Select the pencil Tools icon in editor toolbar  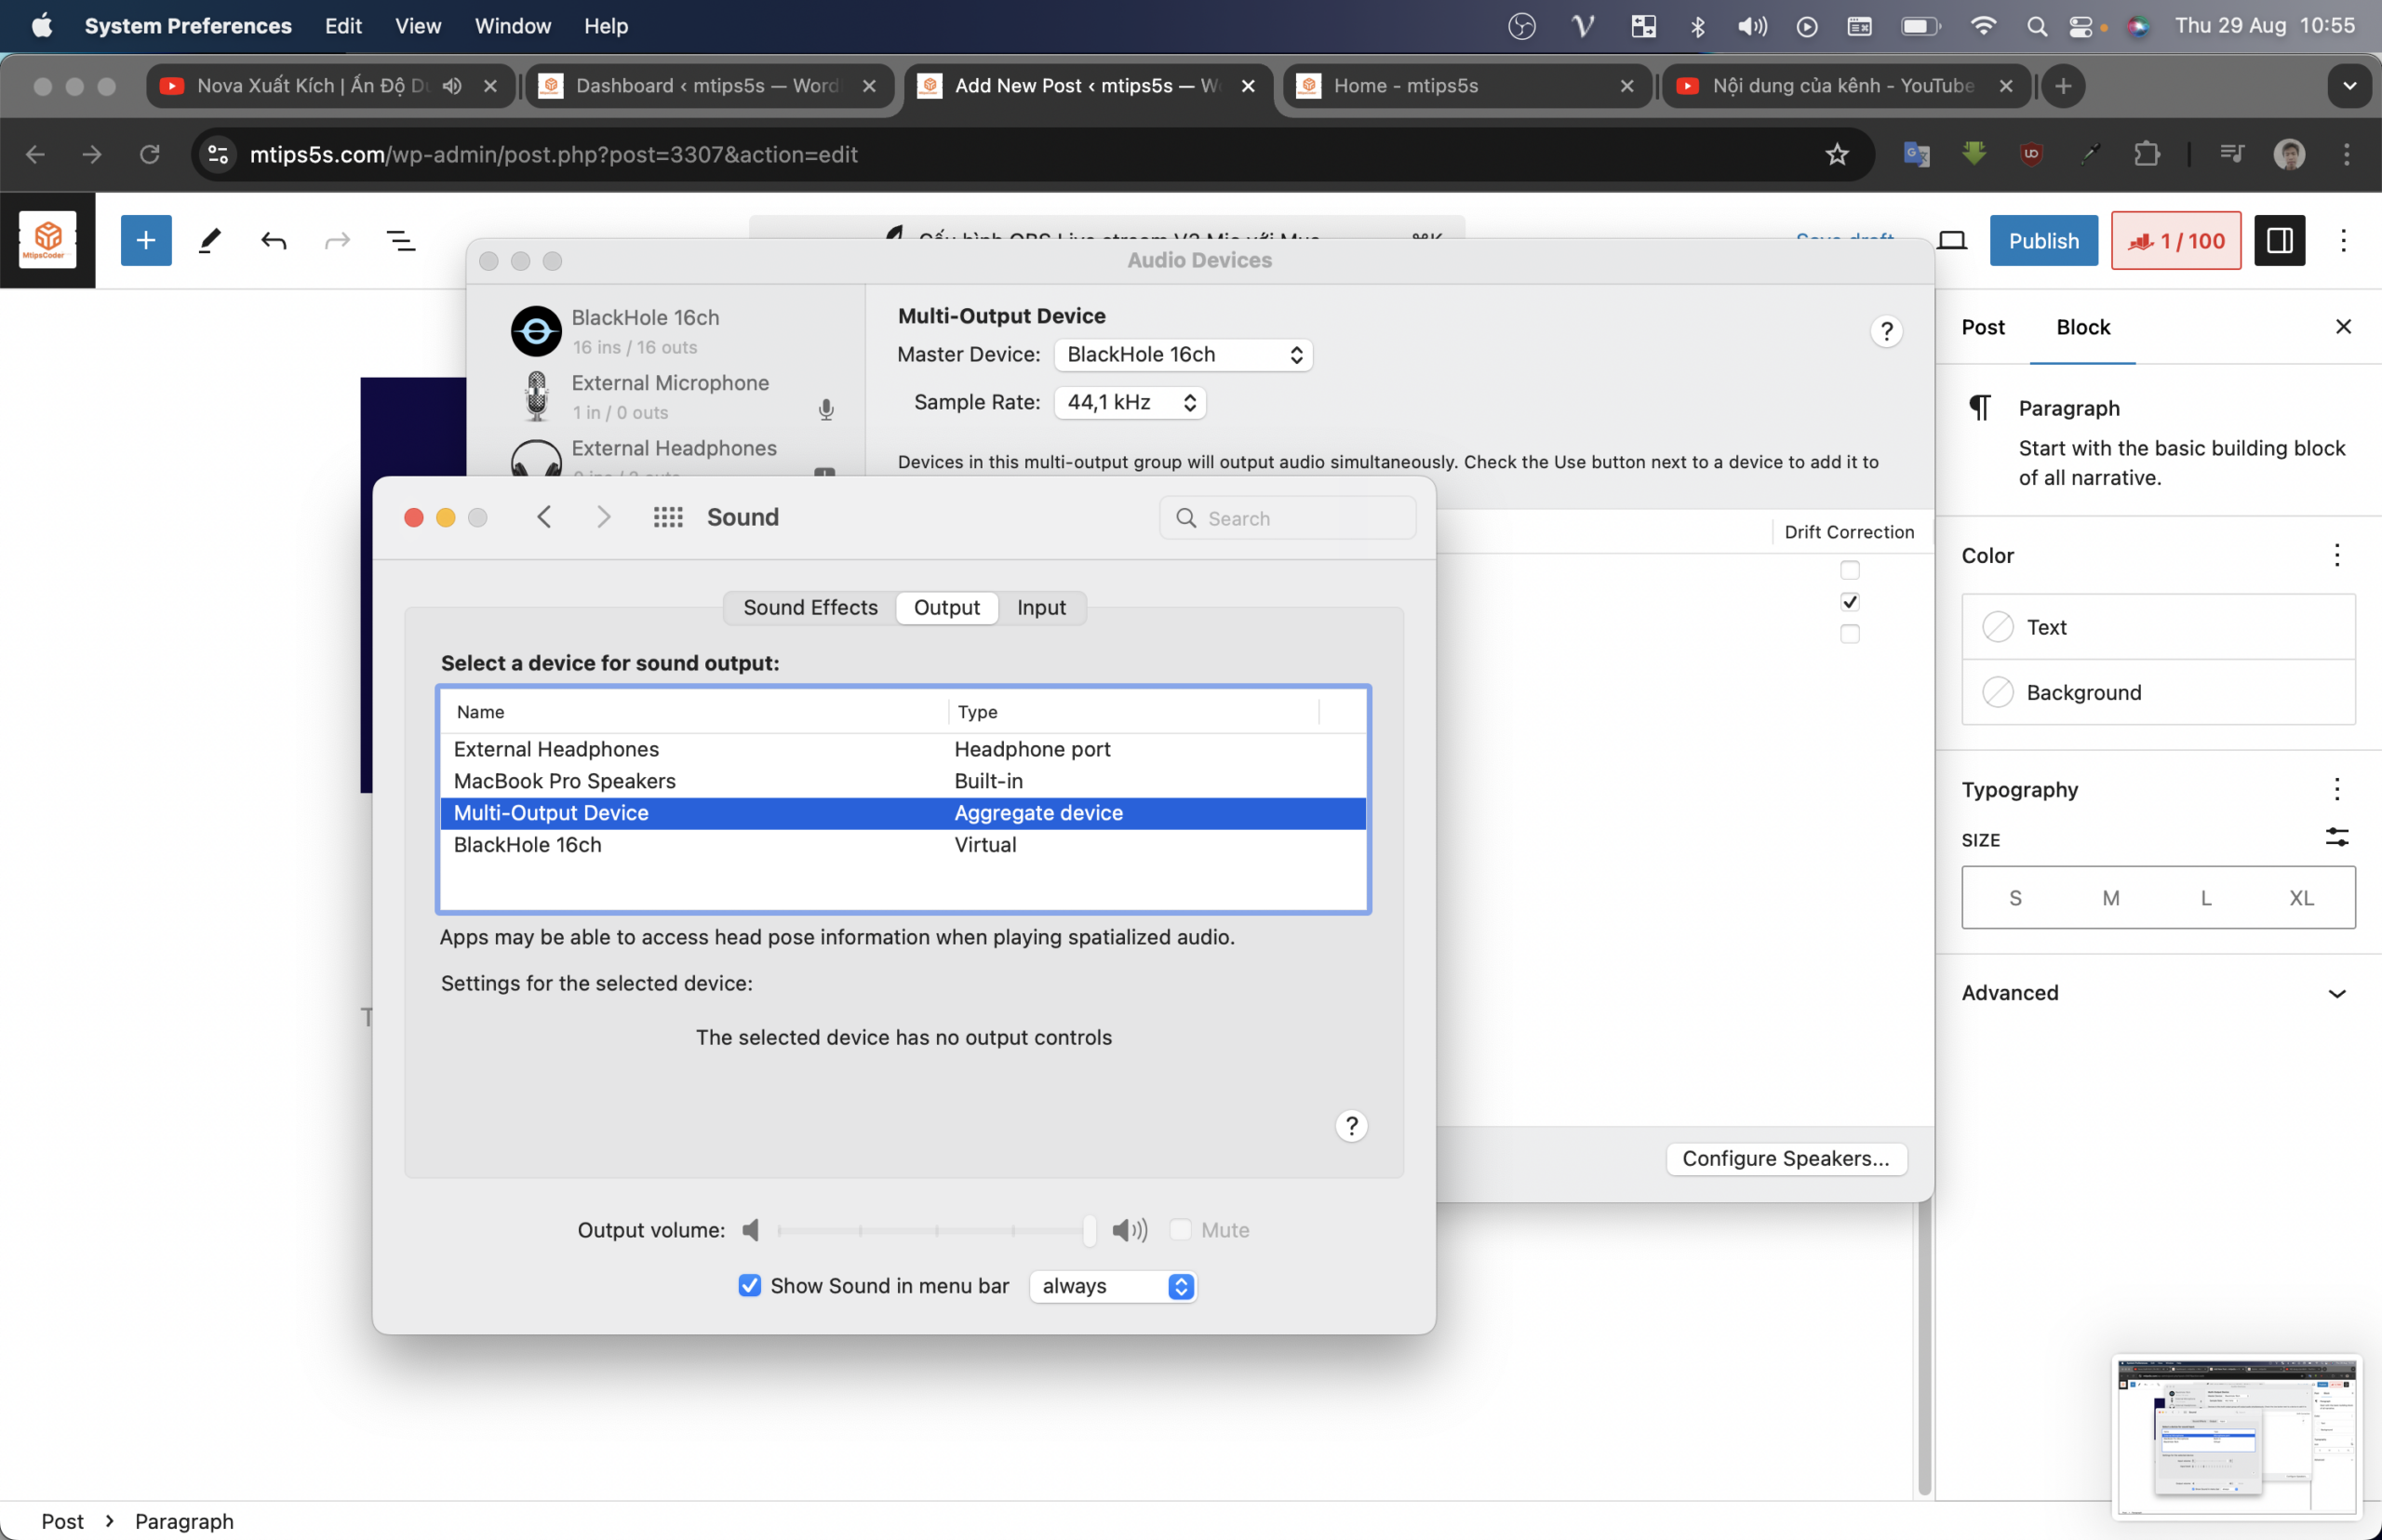tap(209, 240)
